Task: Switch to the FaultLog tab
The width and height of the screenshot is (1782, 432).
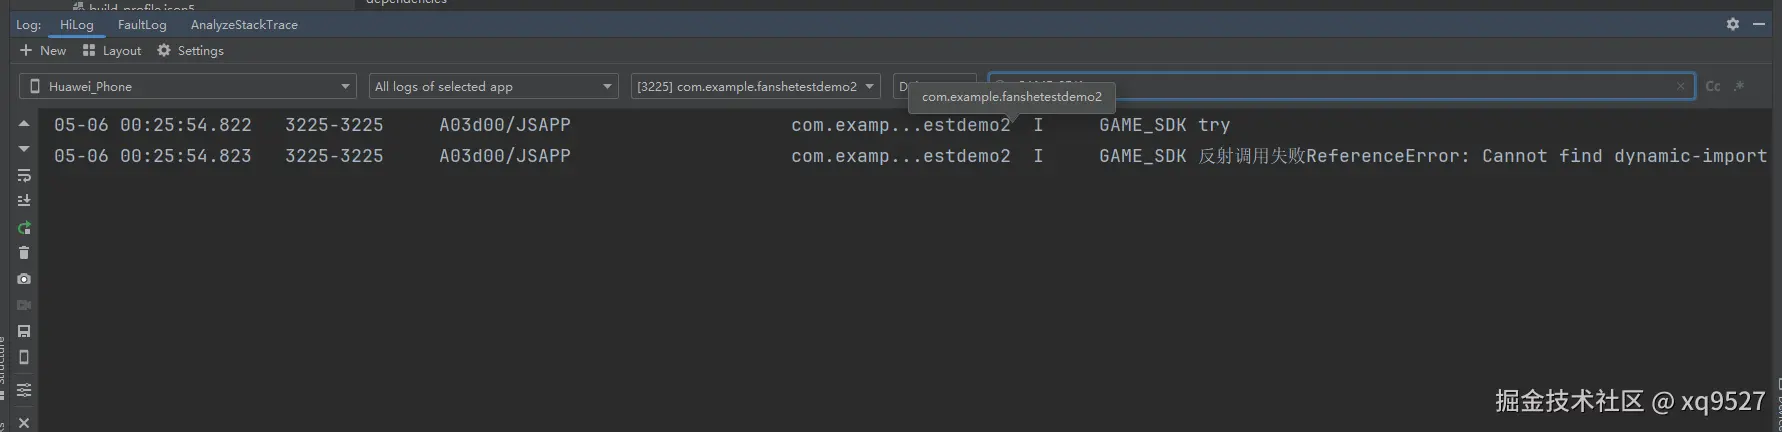Action: (142, 24)
